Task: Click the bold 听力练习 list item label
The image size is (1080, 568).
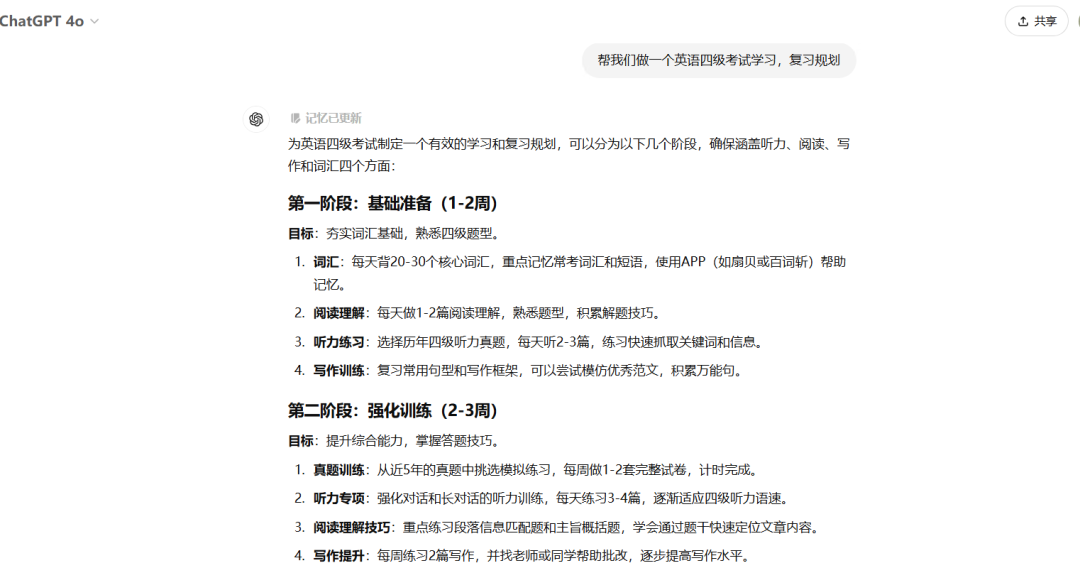Action: tap(338, 342)
